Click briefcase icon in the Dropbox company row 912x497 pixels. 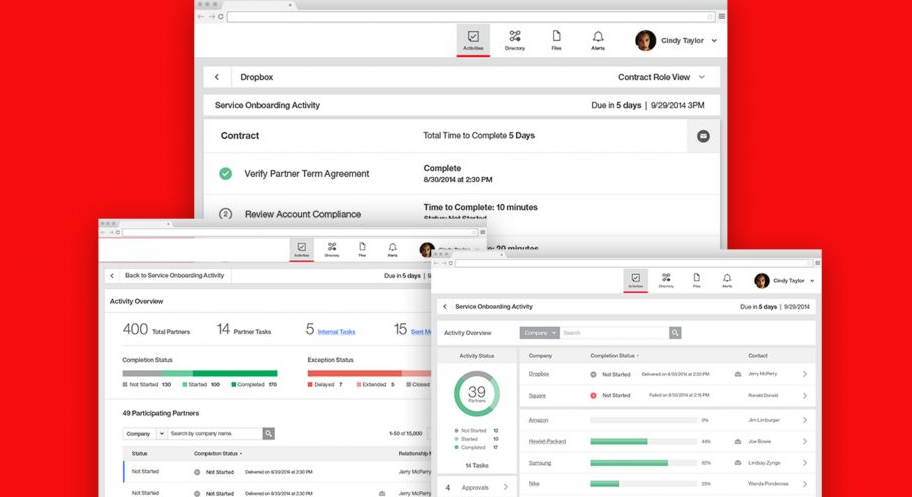[738, 374]
